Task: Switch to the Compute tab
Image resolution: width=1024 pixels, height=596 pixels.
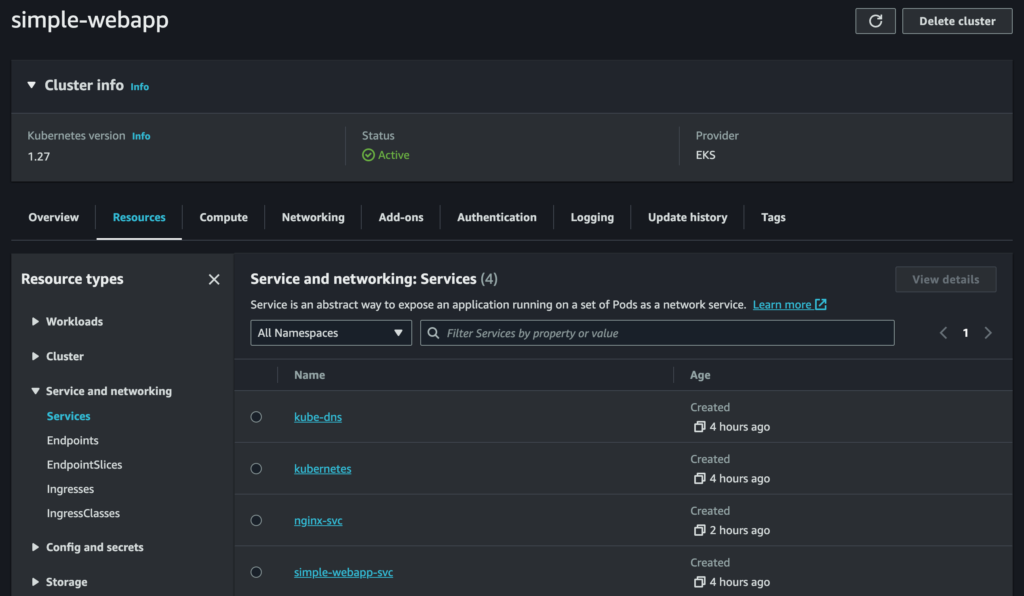Action: click(223, 217)
